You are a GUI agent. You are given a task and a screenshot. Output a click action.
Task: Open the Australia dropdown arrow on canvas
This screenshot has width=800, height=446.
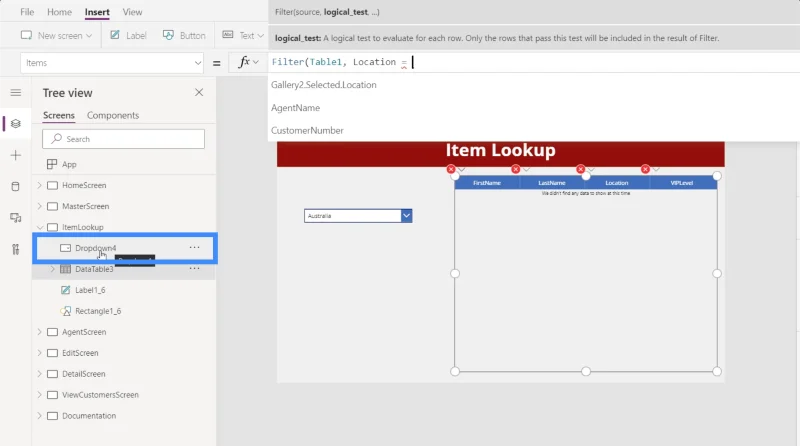[x=407, y=216]
